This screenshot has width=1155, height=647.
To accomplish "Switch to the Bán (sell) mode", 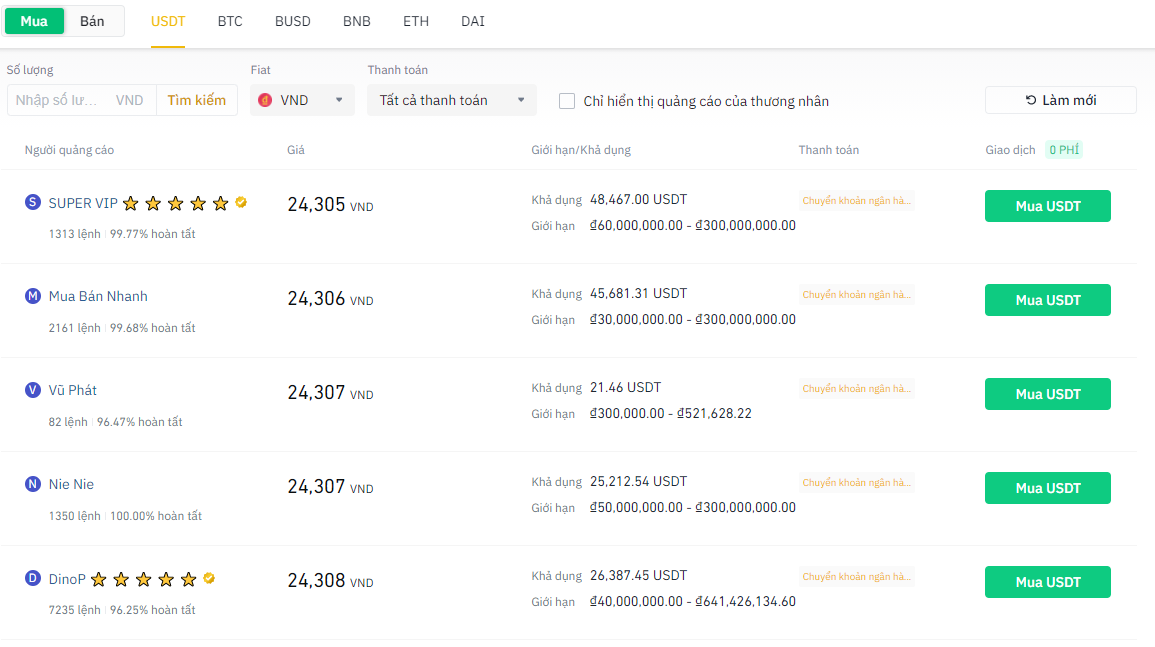I will click(x=92, y=21).
